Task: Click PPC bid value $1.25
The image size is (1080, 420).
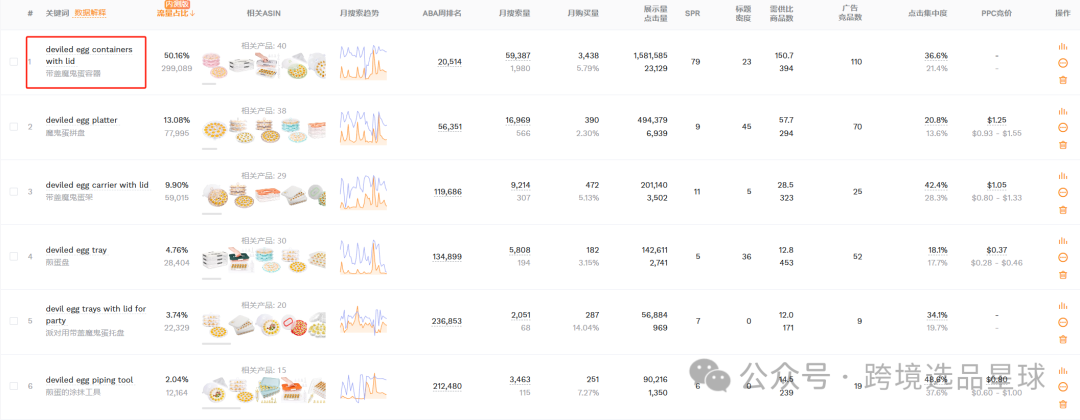Action: 996,120
